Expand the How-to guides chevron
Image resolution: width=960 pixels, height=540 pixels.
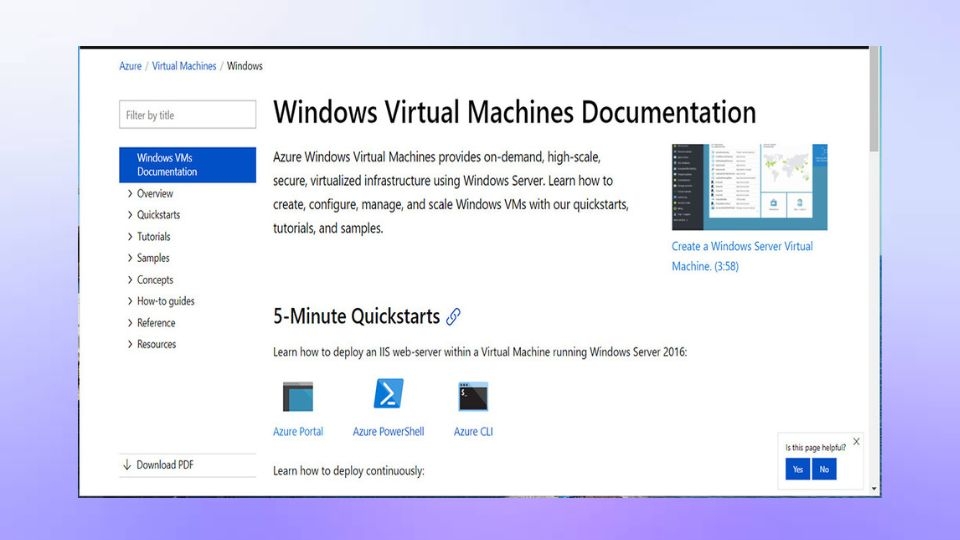click(x=130, y=301)
